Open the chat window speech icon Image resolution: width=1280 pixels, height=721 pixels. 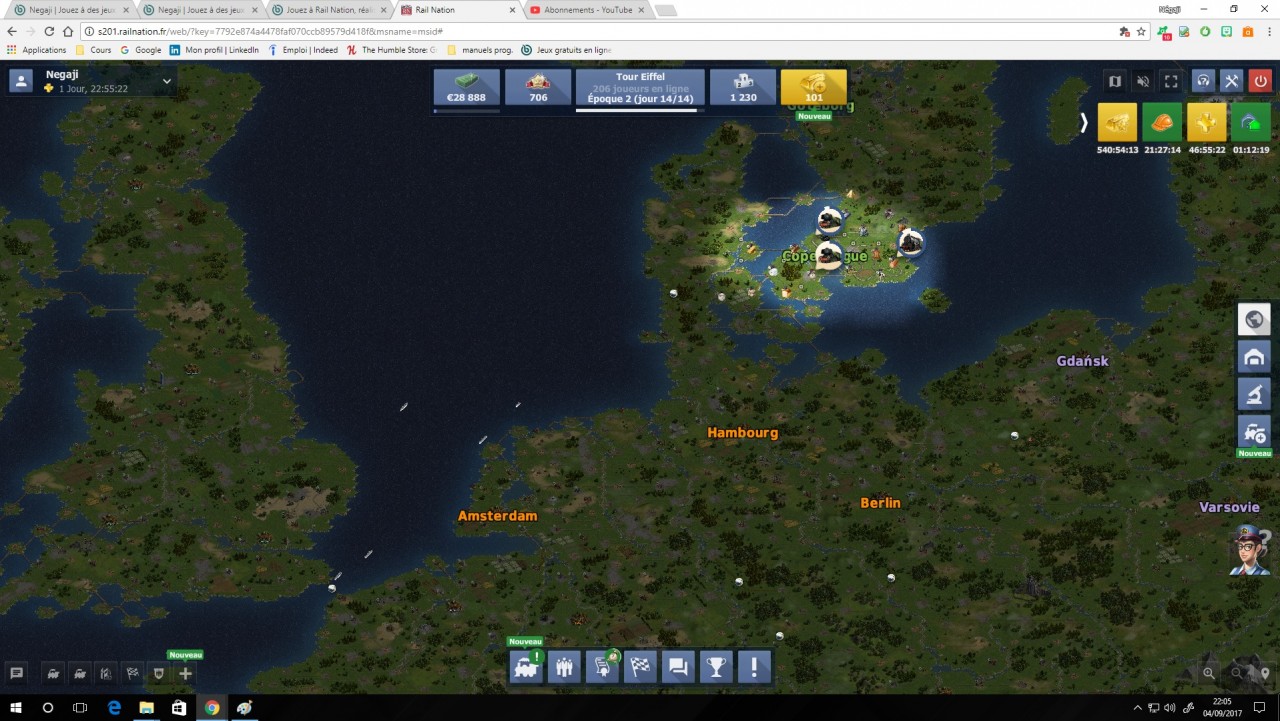pyautogui.click(x=16, y=673)
